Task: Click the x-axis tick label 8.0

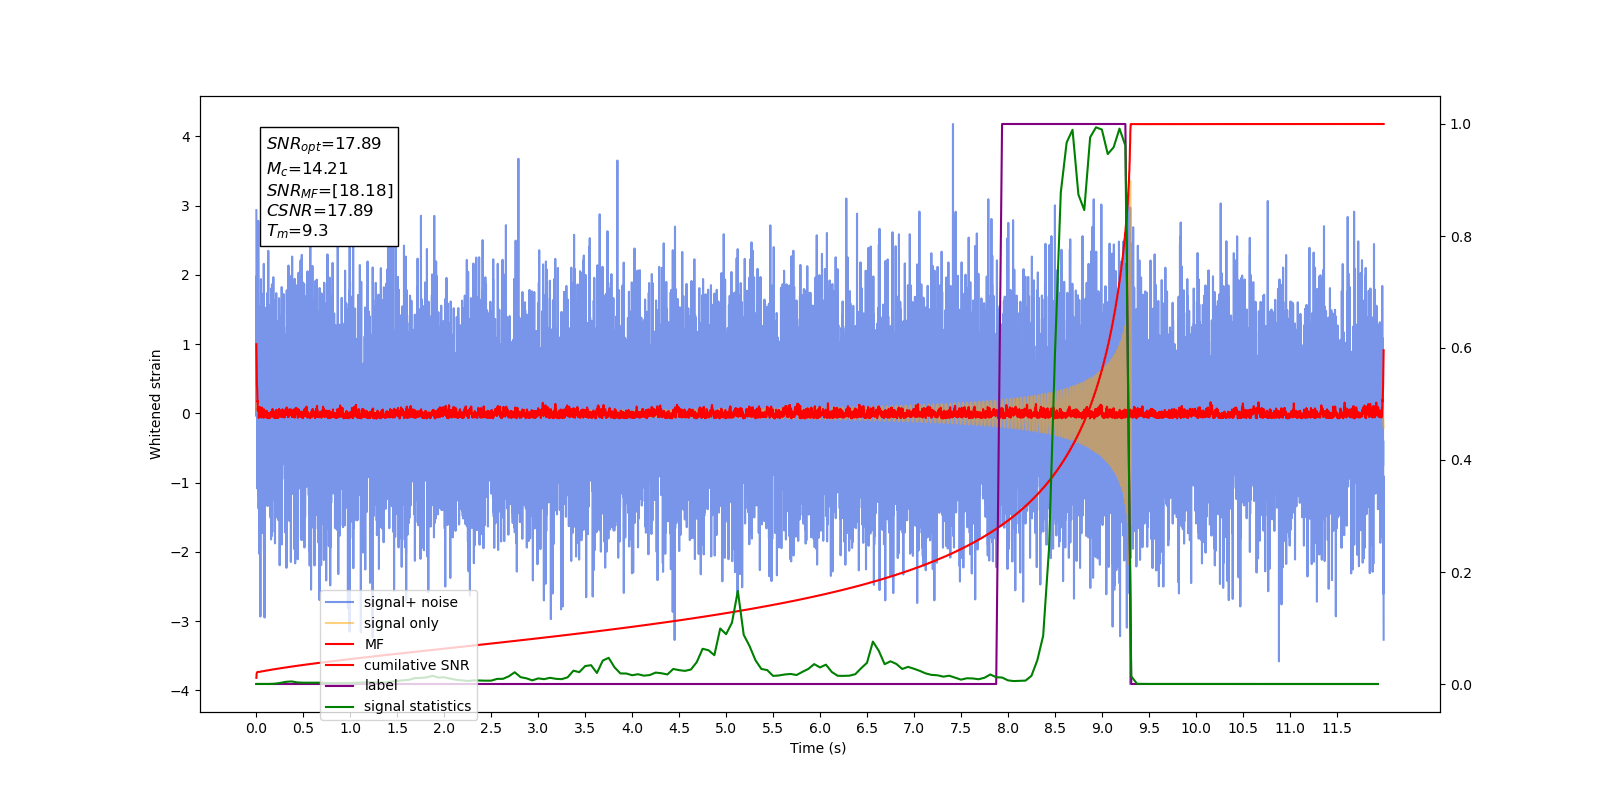Action: [1008, 728]
